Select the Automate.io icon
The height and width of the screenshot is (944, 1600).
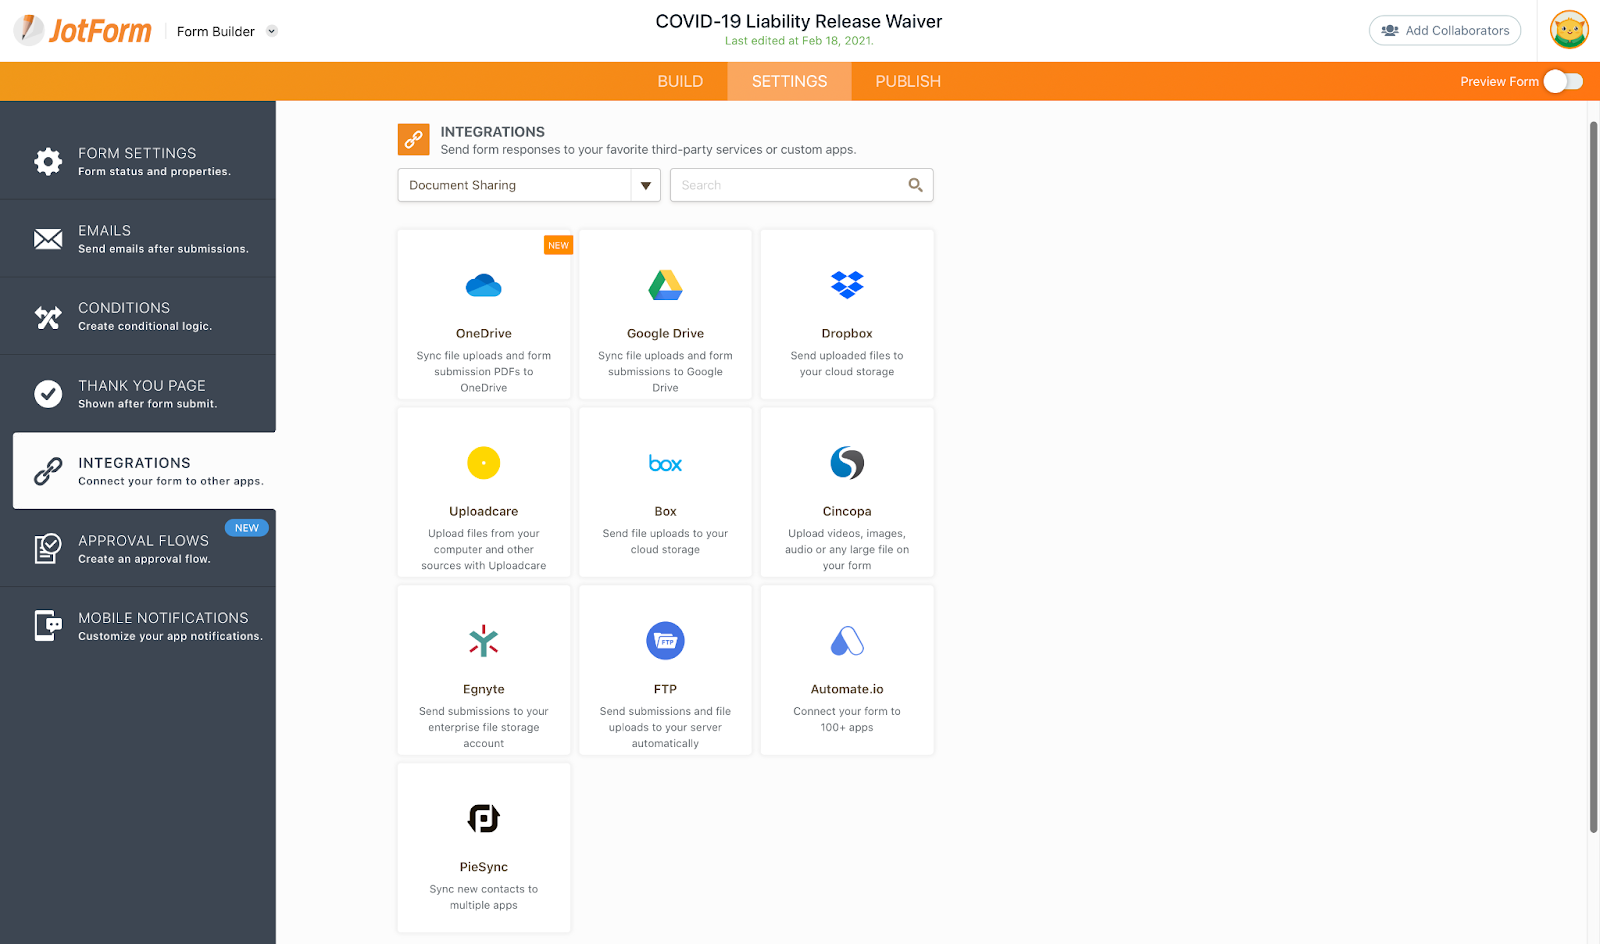click(x=847, y=641)
